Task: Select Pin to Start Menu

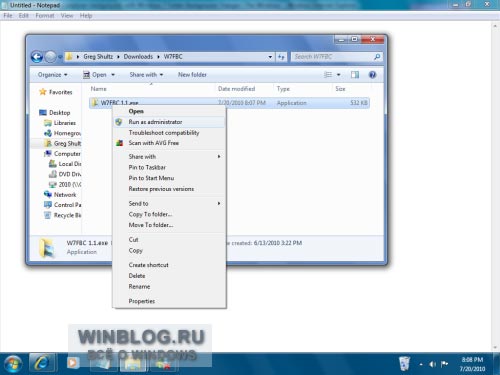Action: (169, 178)
